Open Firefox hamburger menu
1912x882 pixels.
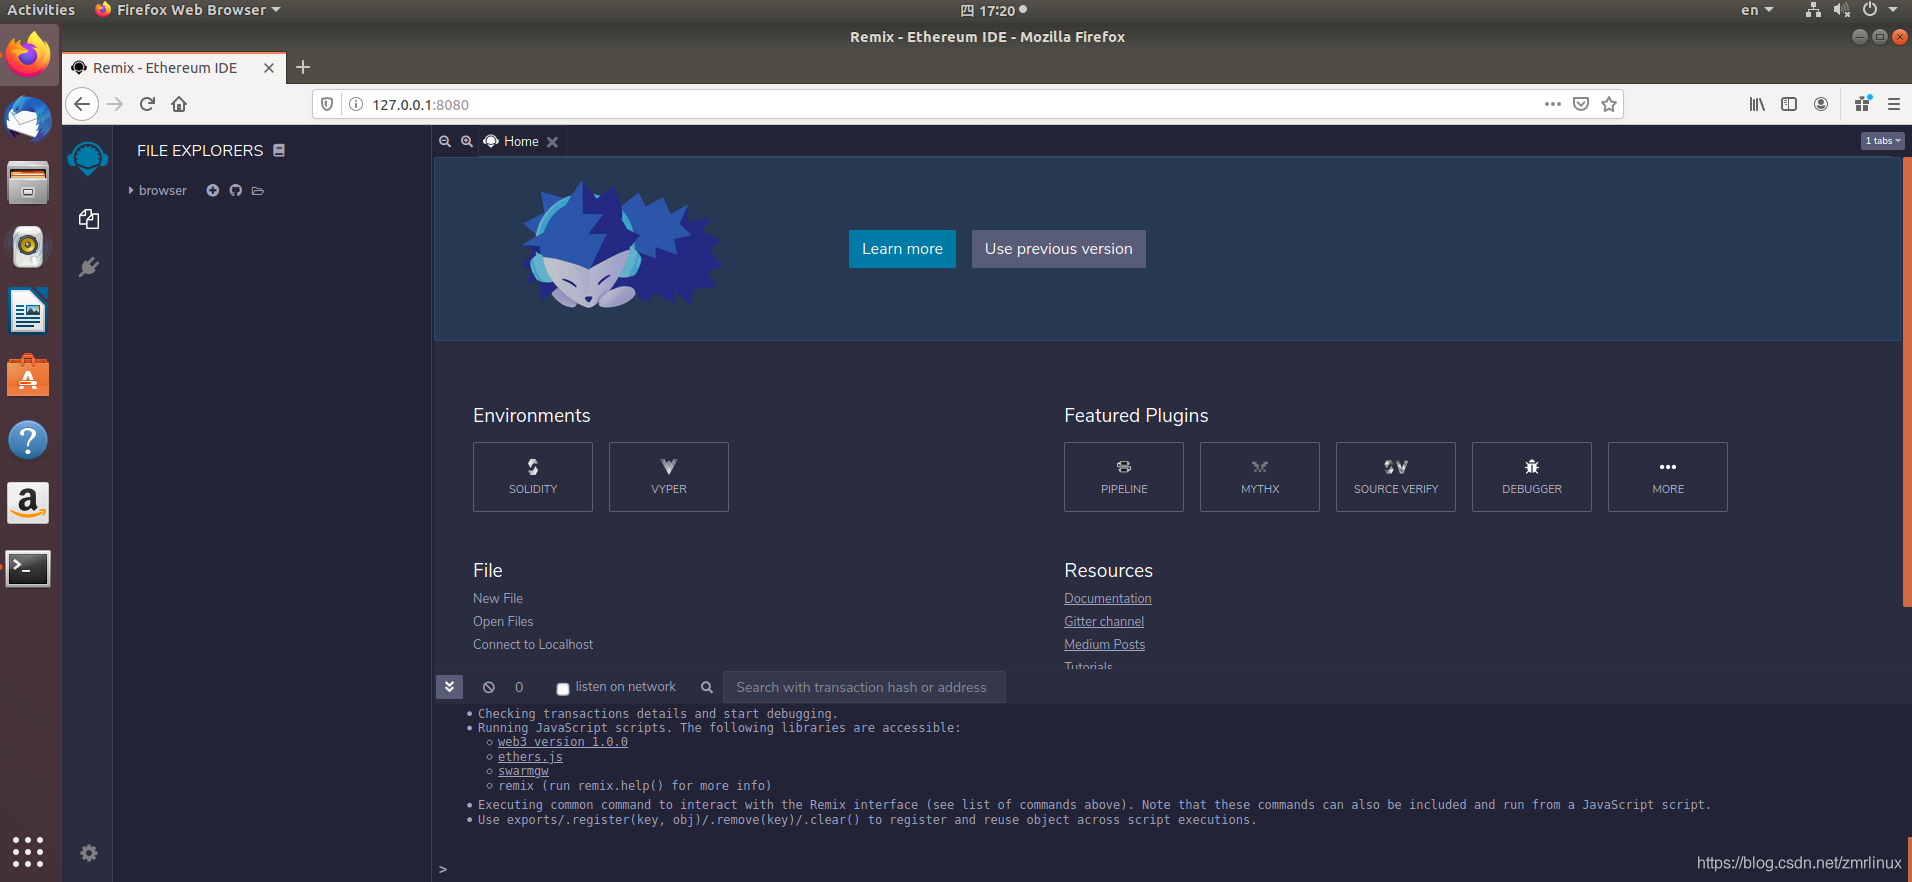click(1894, 104)
